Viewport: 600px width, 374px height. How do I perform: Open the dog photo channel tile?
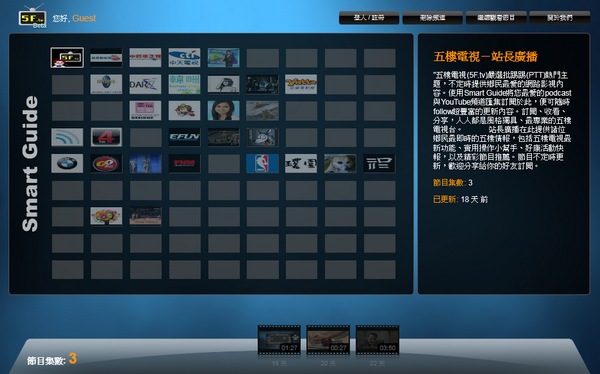click(x=340, y=163)
